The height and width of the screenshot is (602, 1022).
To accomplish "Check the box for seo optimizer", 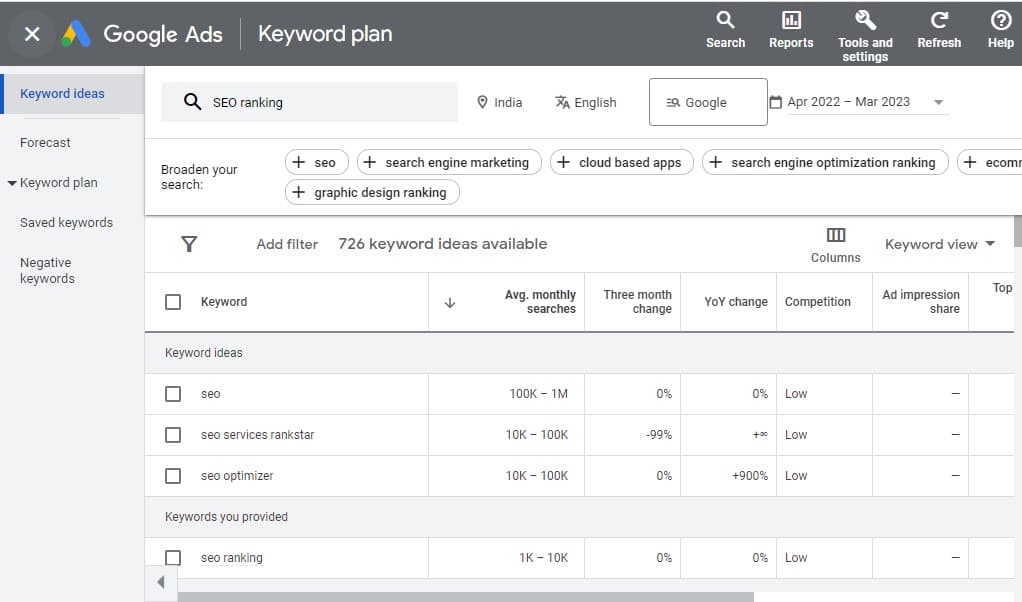I will click(173, 476).
